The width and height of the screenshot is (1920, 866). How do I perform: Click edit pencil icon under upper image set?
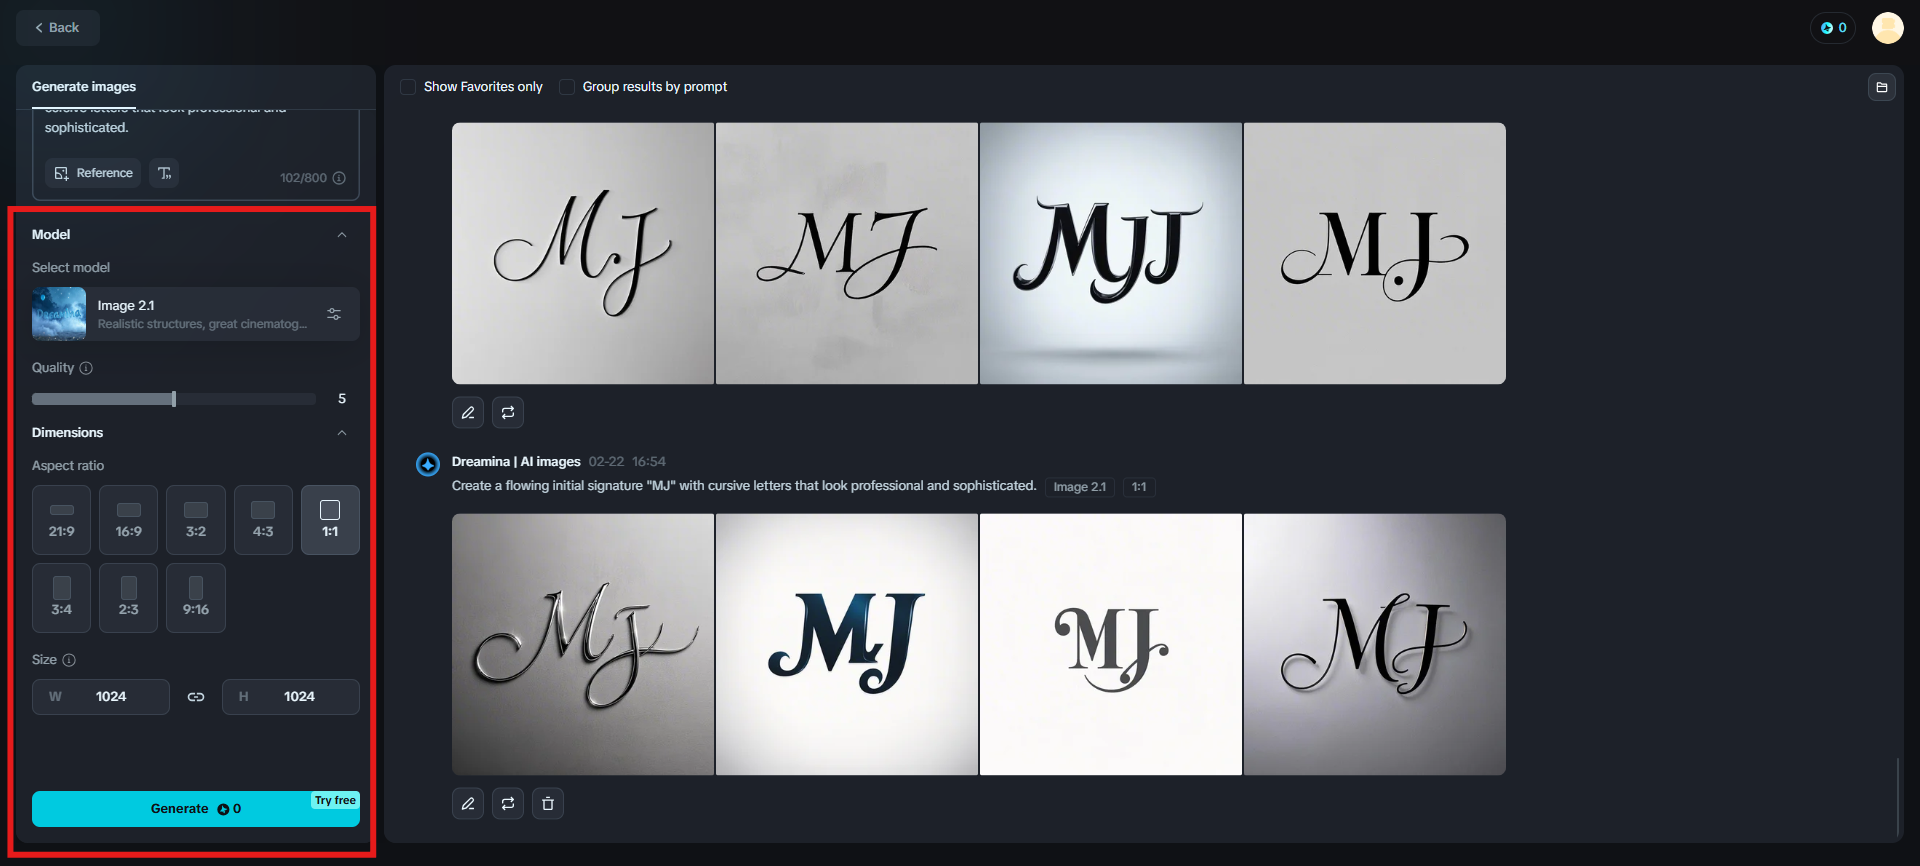(x=468, y=412)
